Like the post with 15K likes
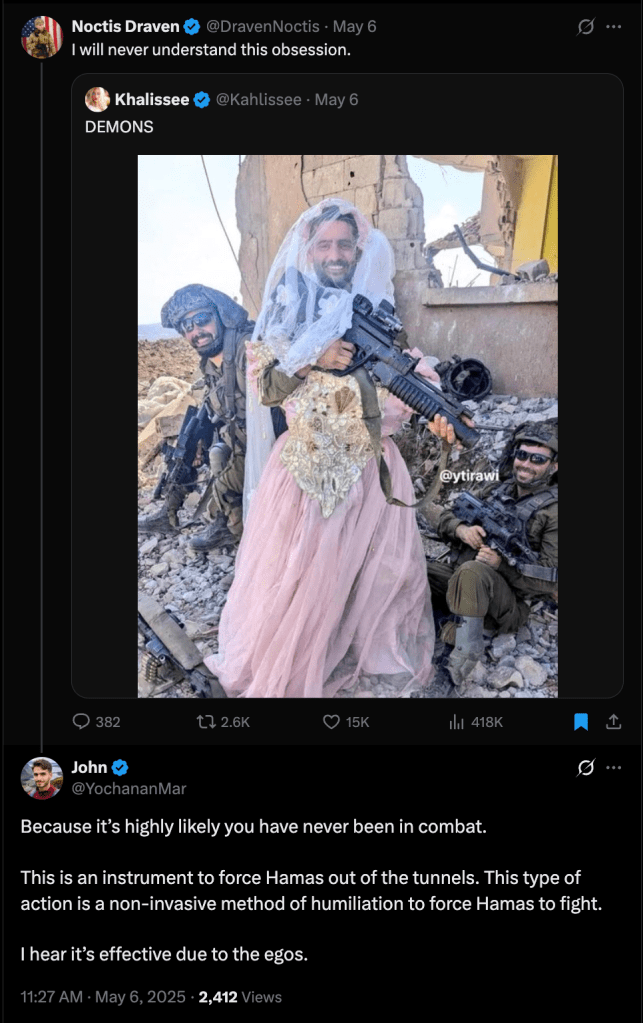This screenshot has width=643, height=1023. tap(332, 722)
